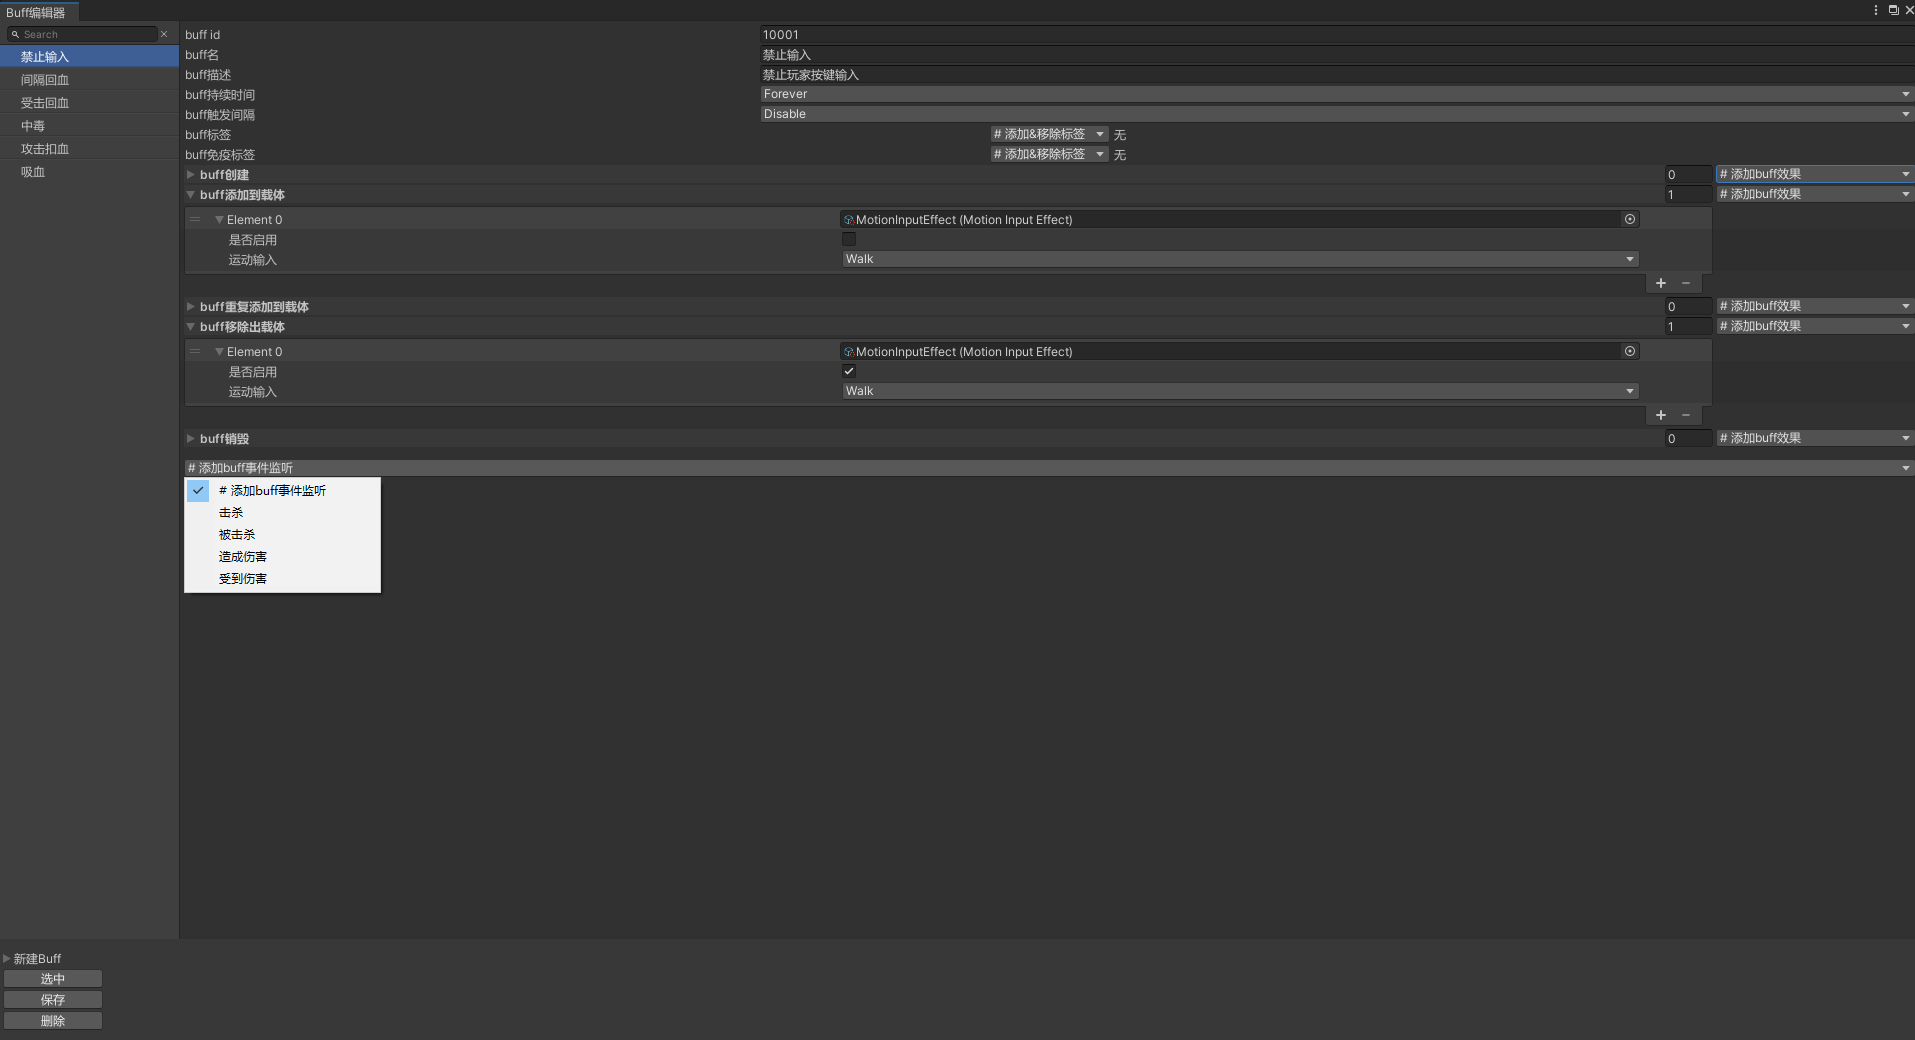Edit the buff移除出载体 list size field
This screenshot has width=1915, height=1040.
[1688, 326]
